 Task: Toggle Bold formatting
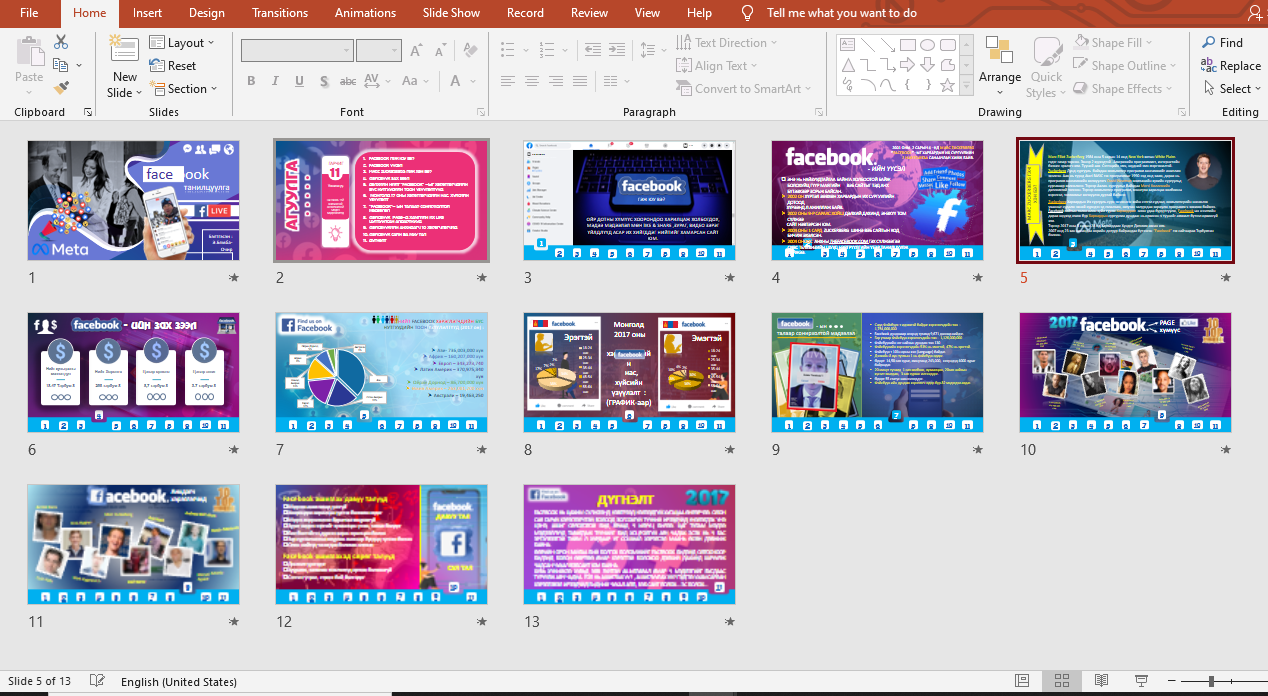[251, 81]
